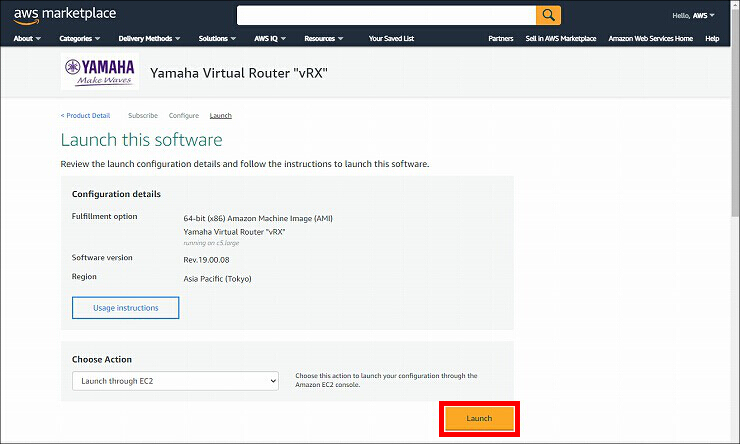The image size is (740, 444).
Task: Click the Configuration details heading
Action: pyautogui.click(x=116, y=194)
